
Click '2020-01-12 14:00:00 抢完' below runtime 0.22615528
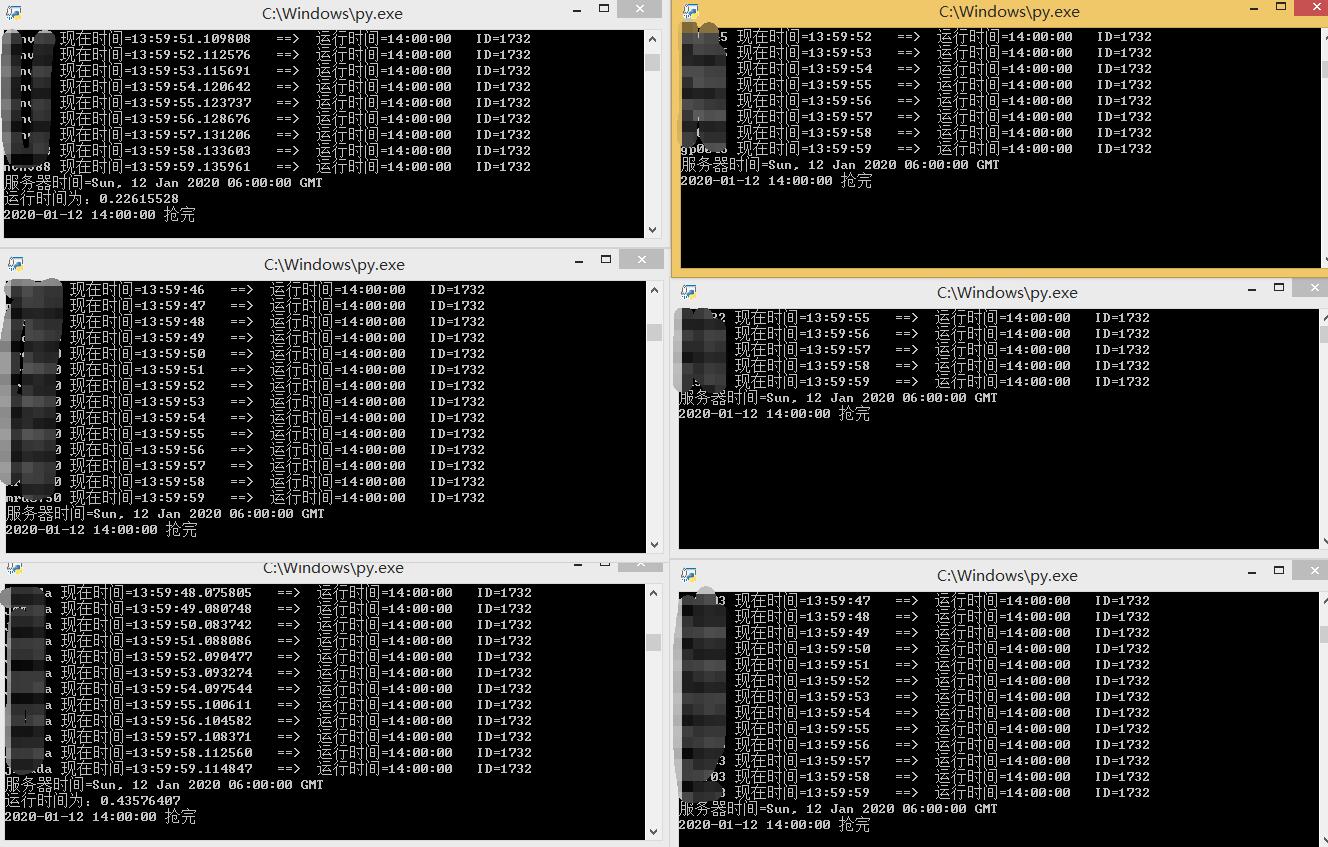click(100, 215)
